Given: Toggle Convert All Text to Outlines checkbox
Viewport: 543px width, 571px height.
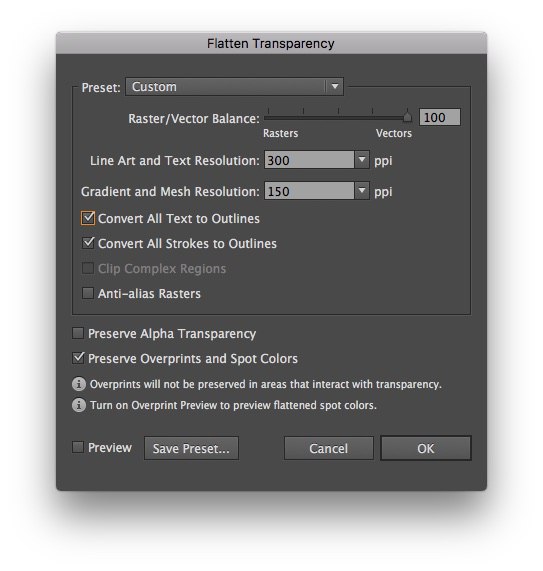Looking at the screenshot, I should (x=88, y=218).
